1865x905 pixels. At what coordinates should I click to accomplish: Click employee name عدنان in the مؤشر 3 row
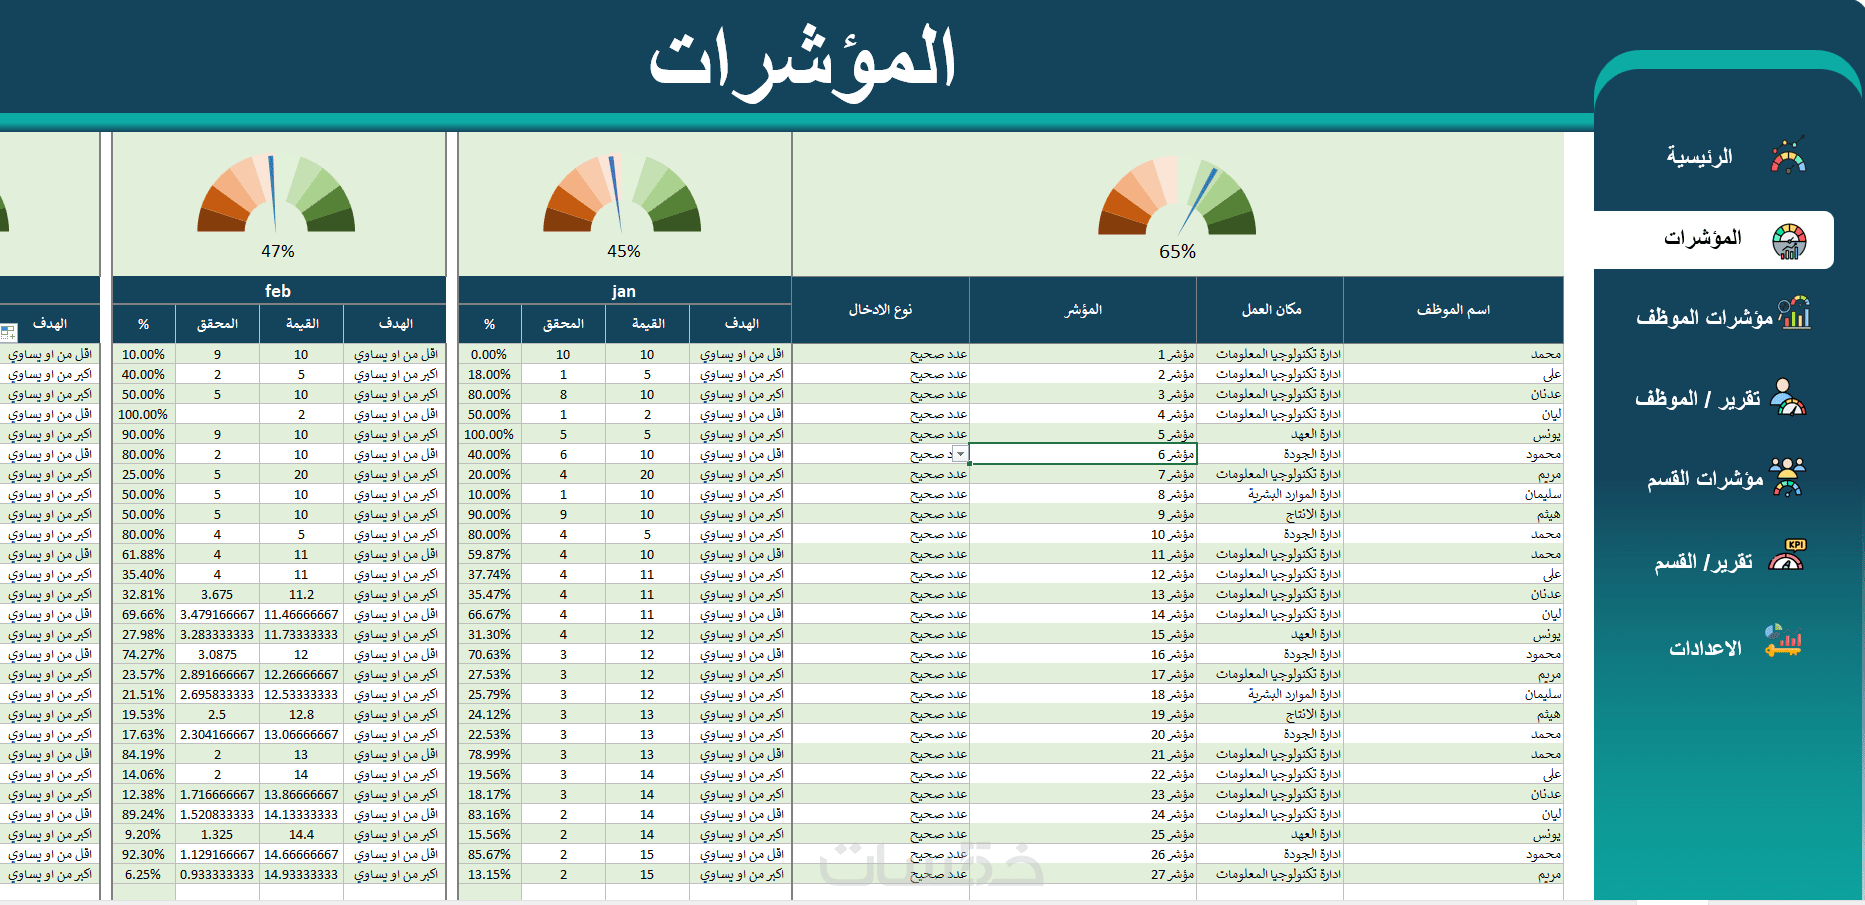coord(1453,394)
